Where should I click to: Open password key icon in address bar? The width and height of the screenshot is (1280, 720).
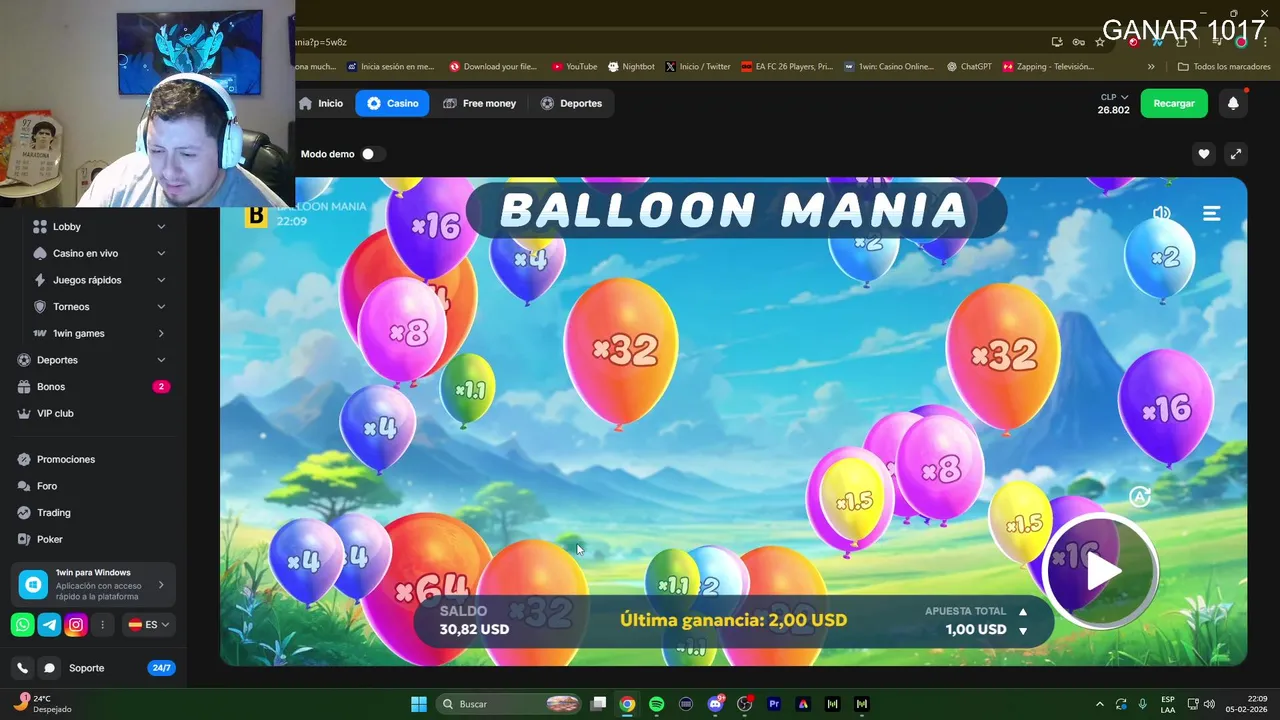coord(1078,42)
